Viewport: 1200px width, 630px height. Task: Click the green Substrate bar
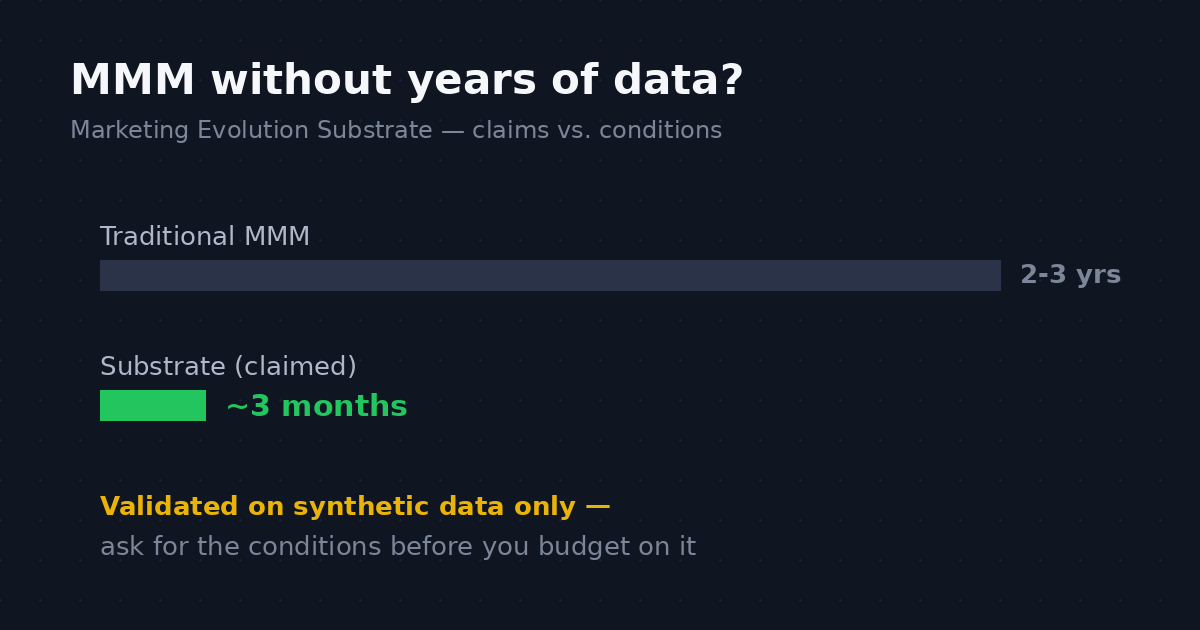click(x=153, y=405)
